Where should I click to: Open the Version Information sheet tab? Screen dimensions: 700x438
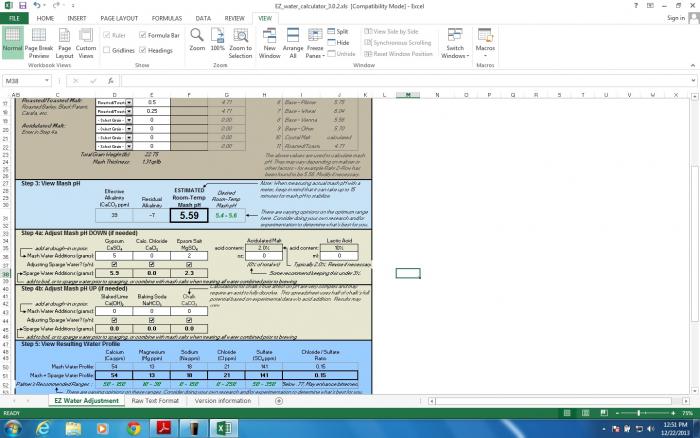(223, 401)
